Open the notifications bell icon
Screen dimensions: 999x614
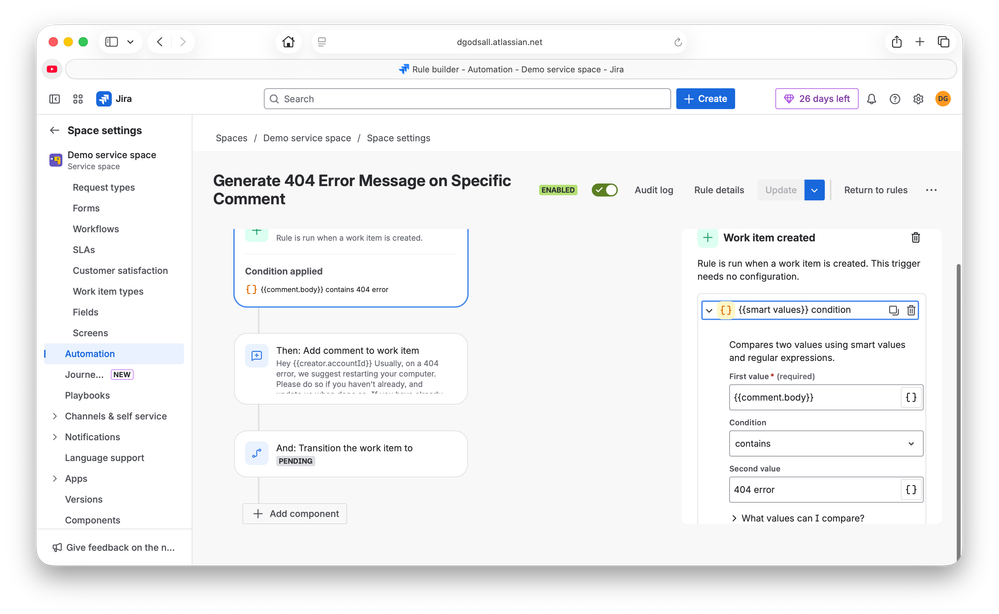coord(872,99)
